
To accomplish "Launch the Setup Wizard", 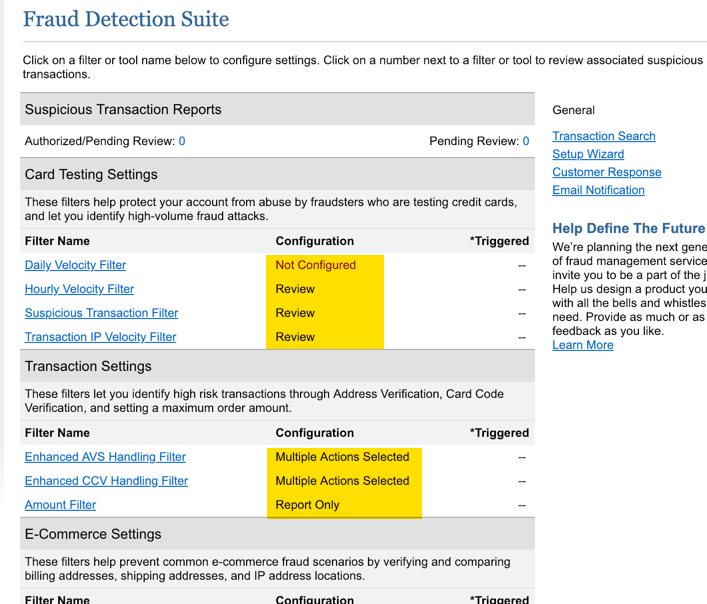I will click(x=588, y=154).
